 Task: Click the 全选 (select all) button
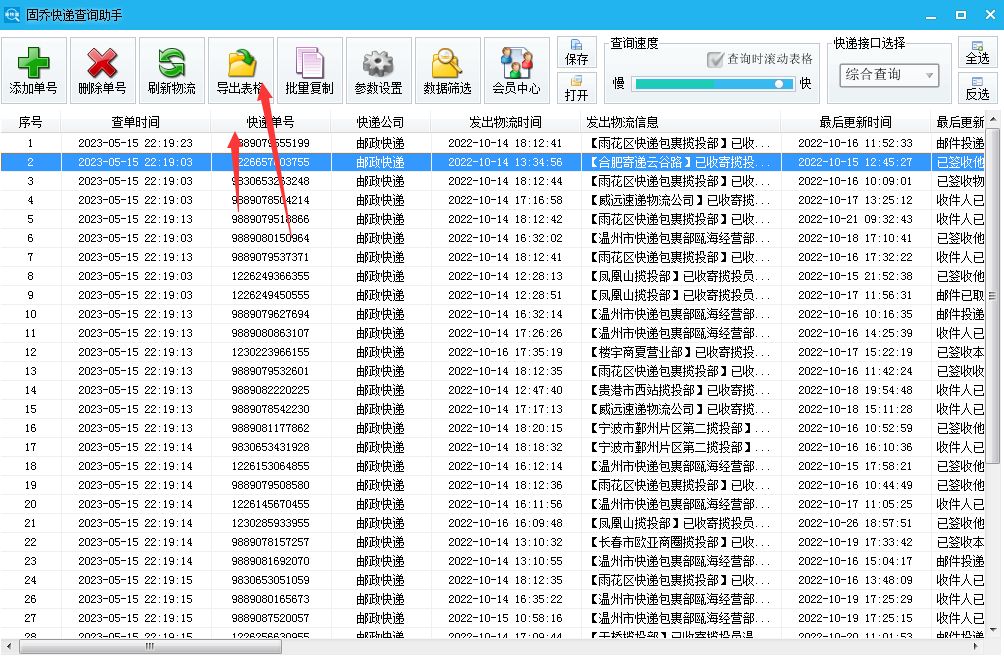[977, 53]
